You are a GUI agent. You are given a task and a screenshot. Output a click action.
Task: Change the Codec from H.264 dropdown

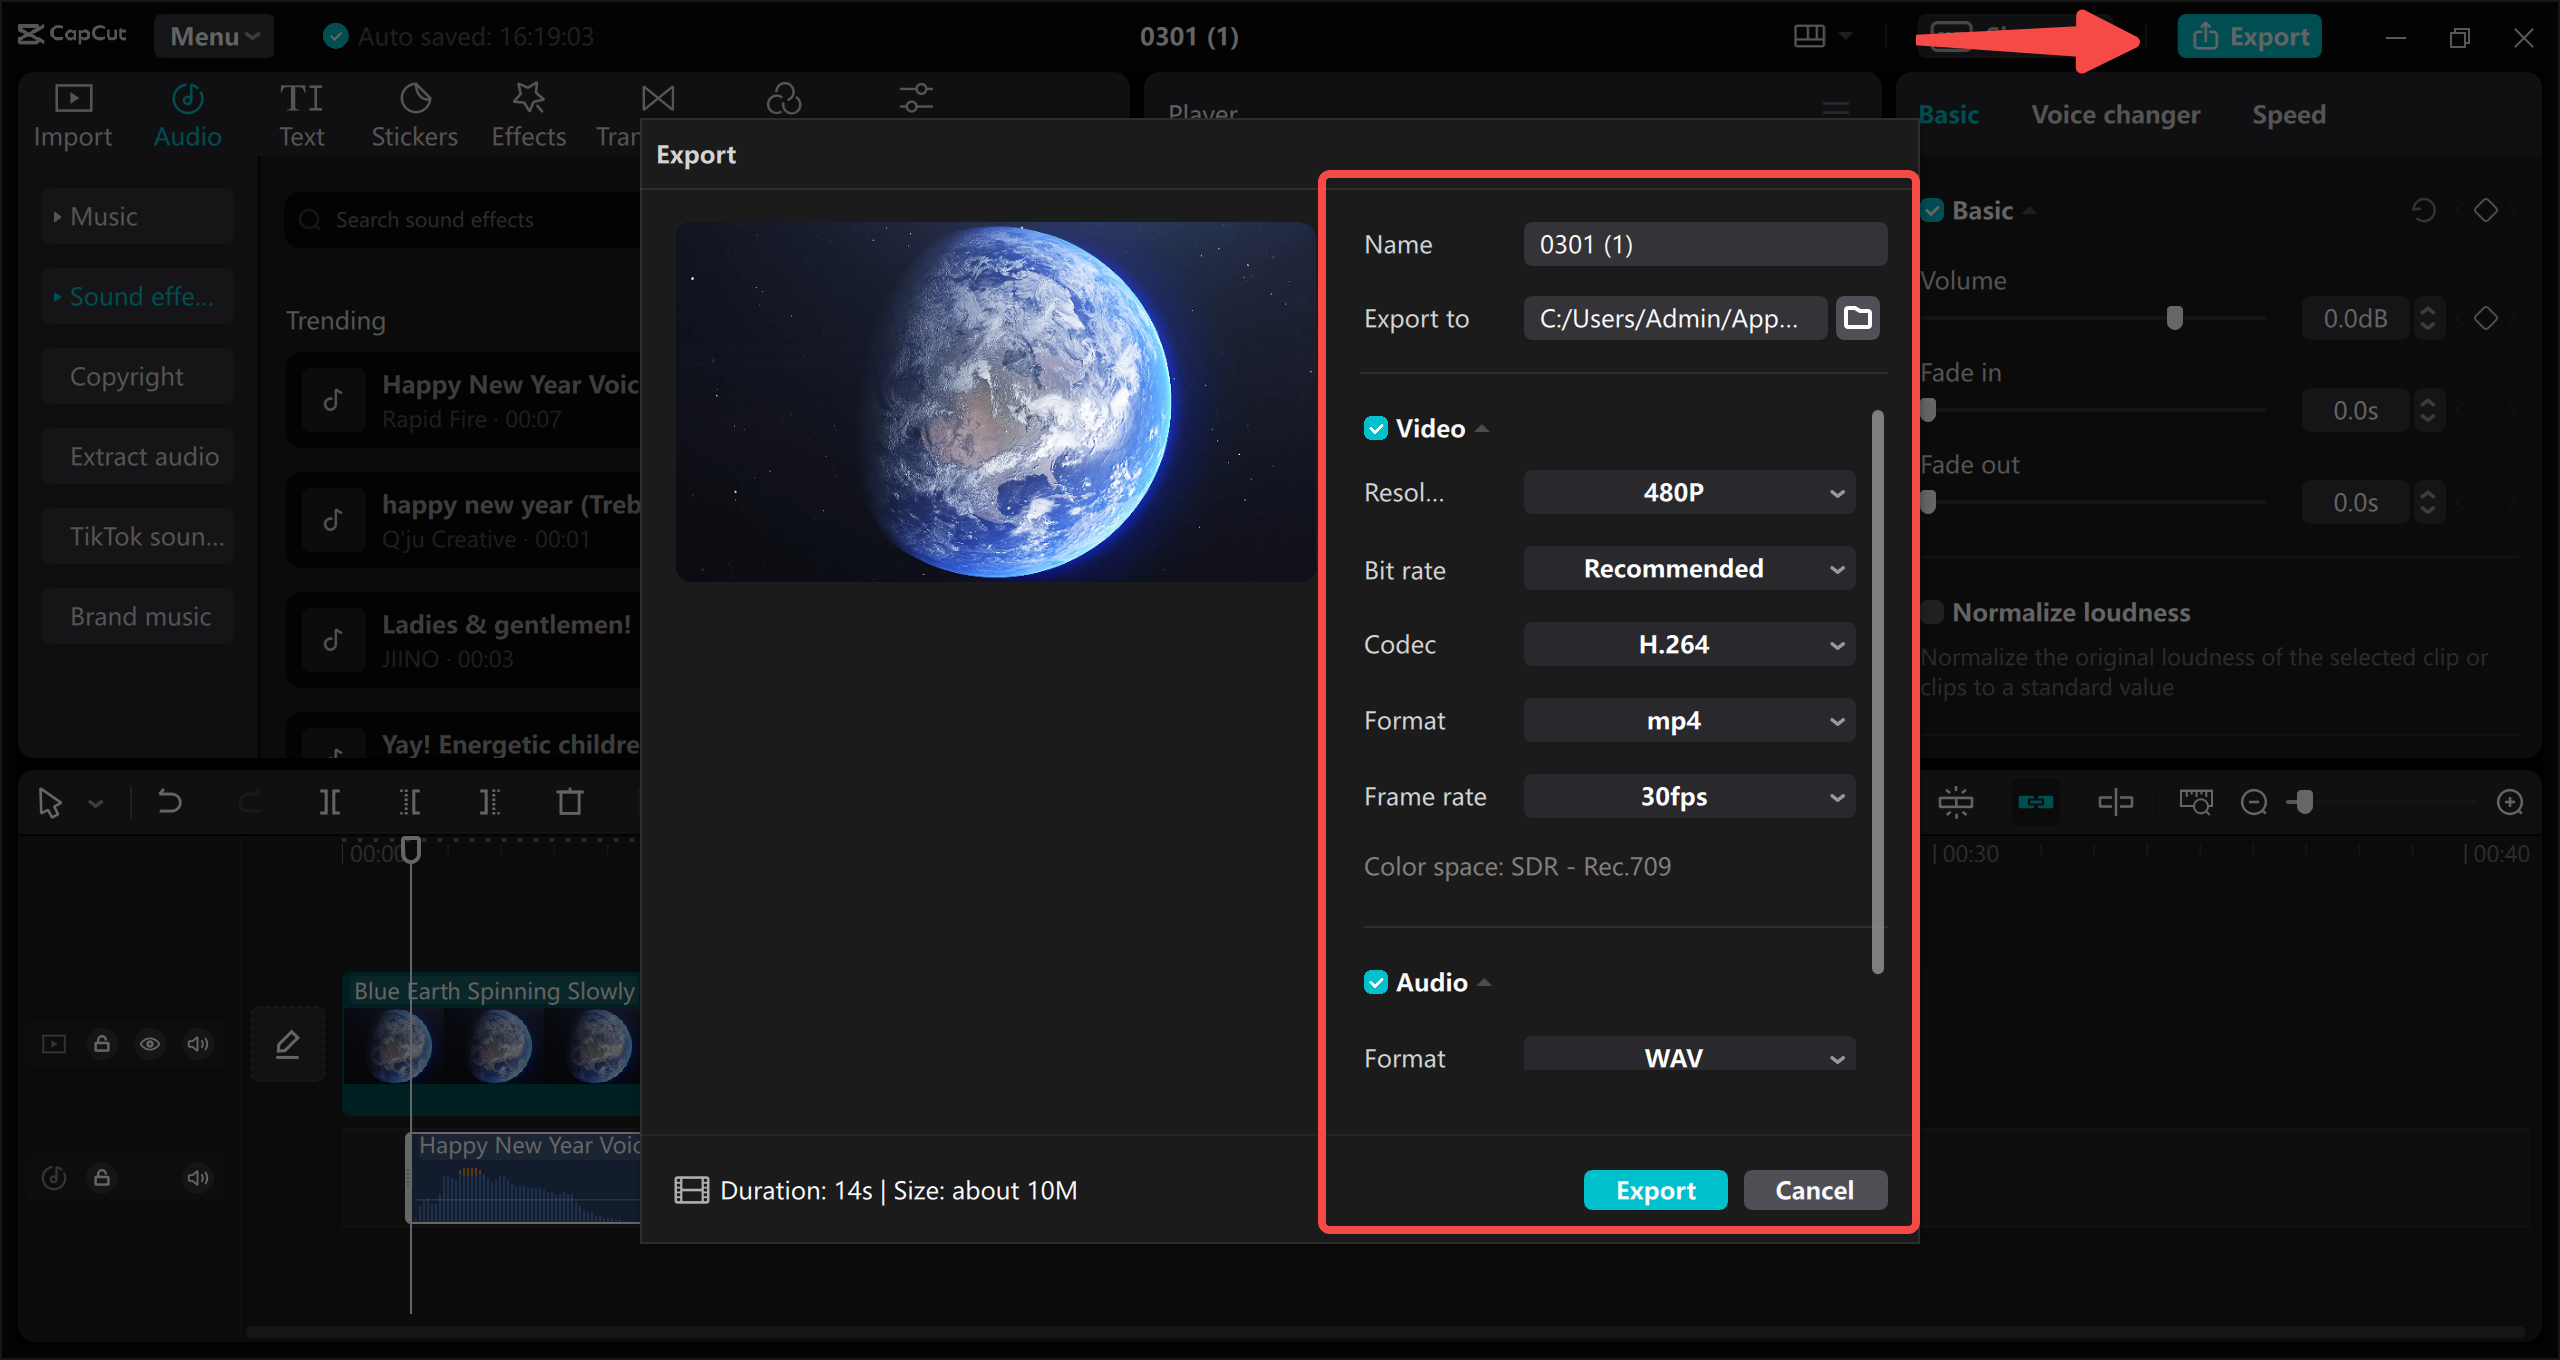click(x=1688, y=644)
